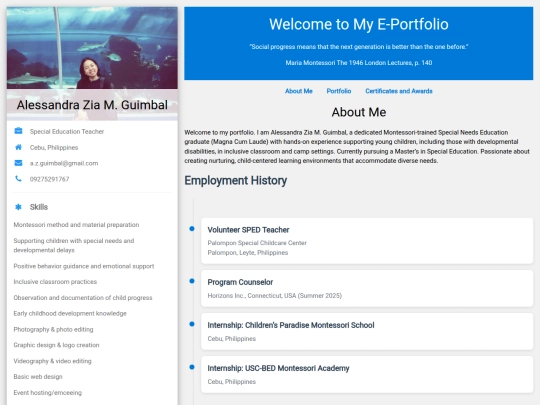The width and height of the screenshot is (540, 405).
Task: Click the Special Education Teacher text
Action: pyautogui.click(x=67, y=132)
